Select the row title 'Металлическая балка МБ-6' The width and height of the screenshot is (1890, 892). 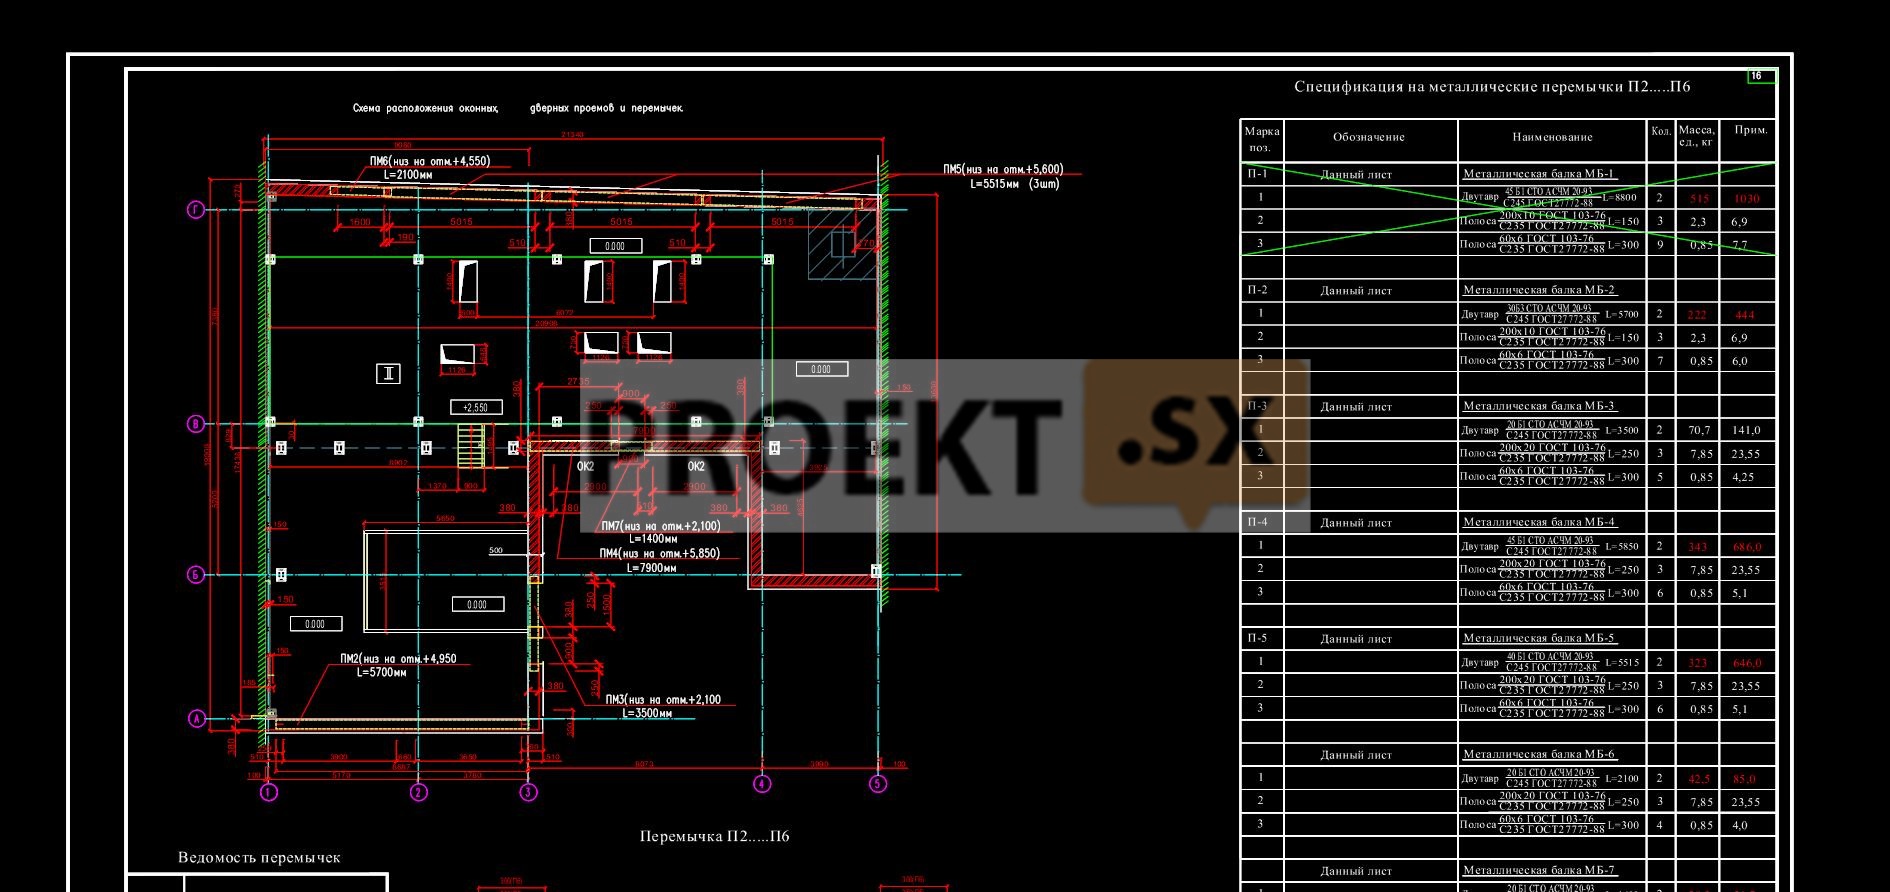click(1539, 754)
